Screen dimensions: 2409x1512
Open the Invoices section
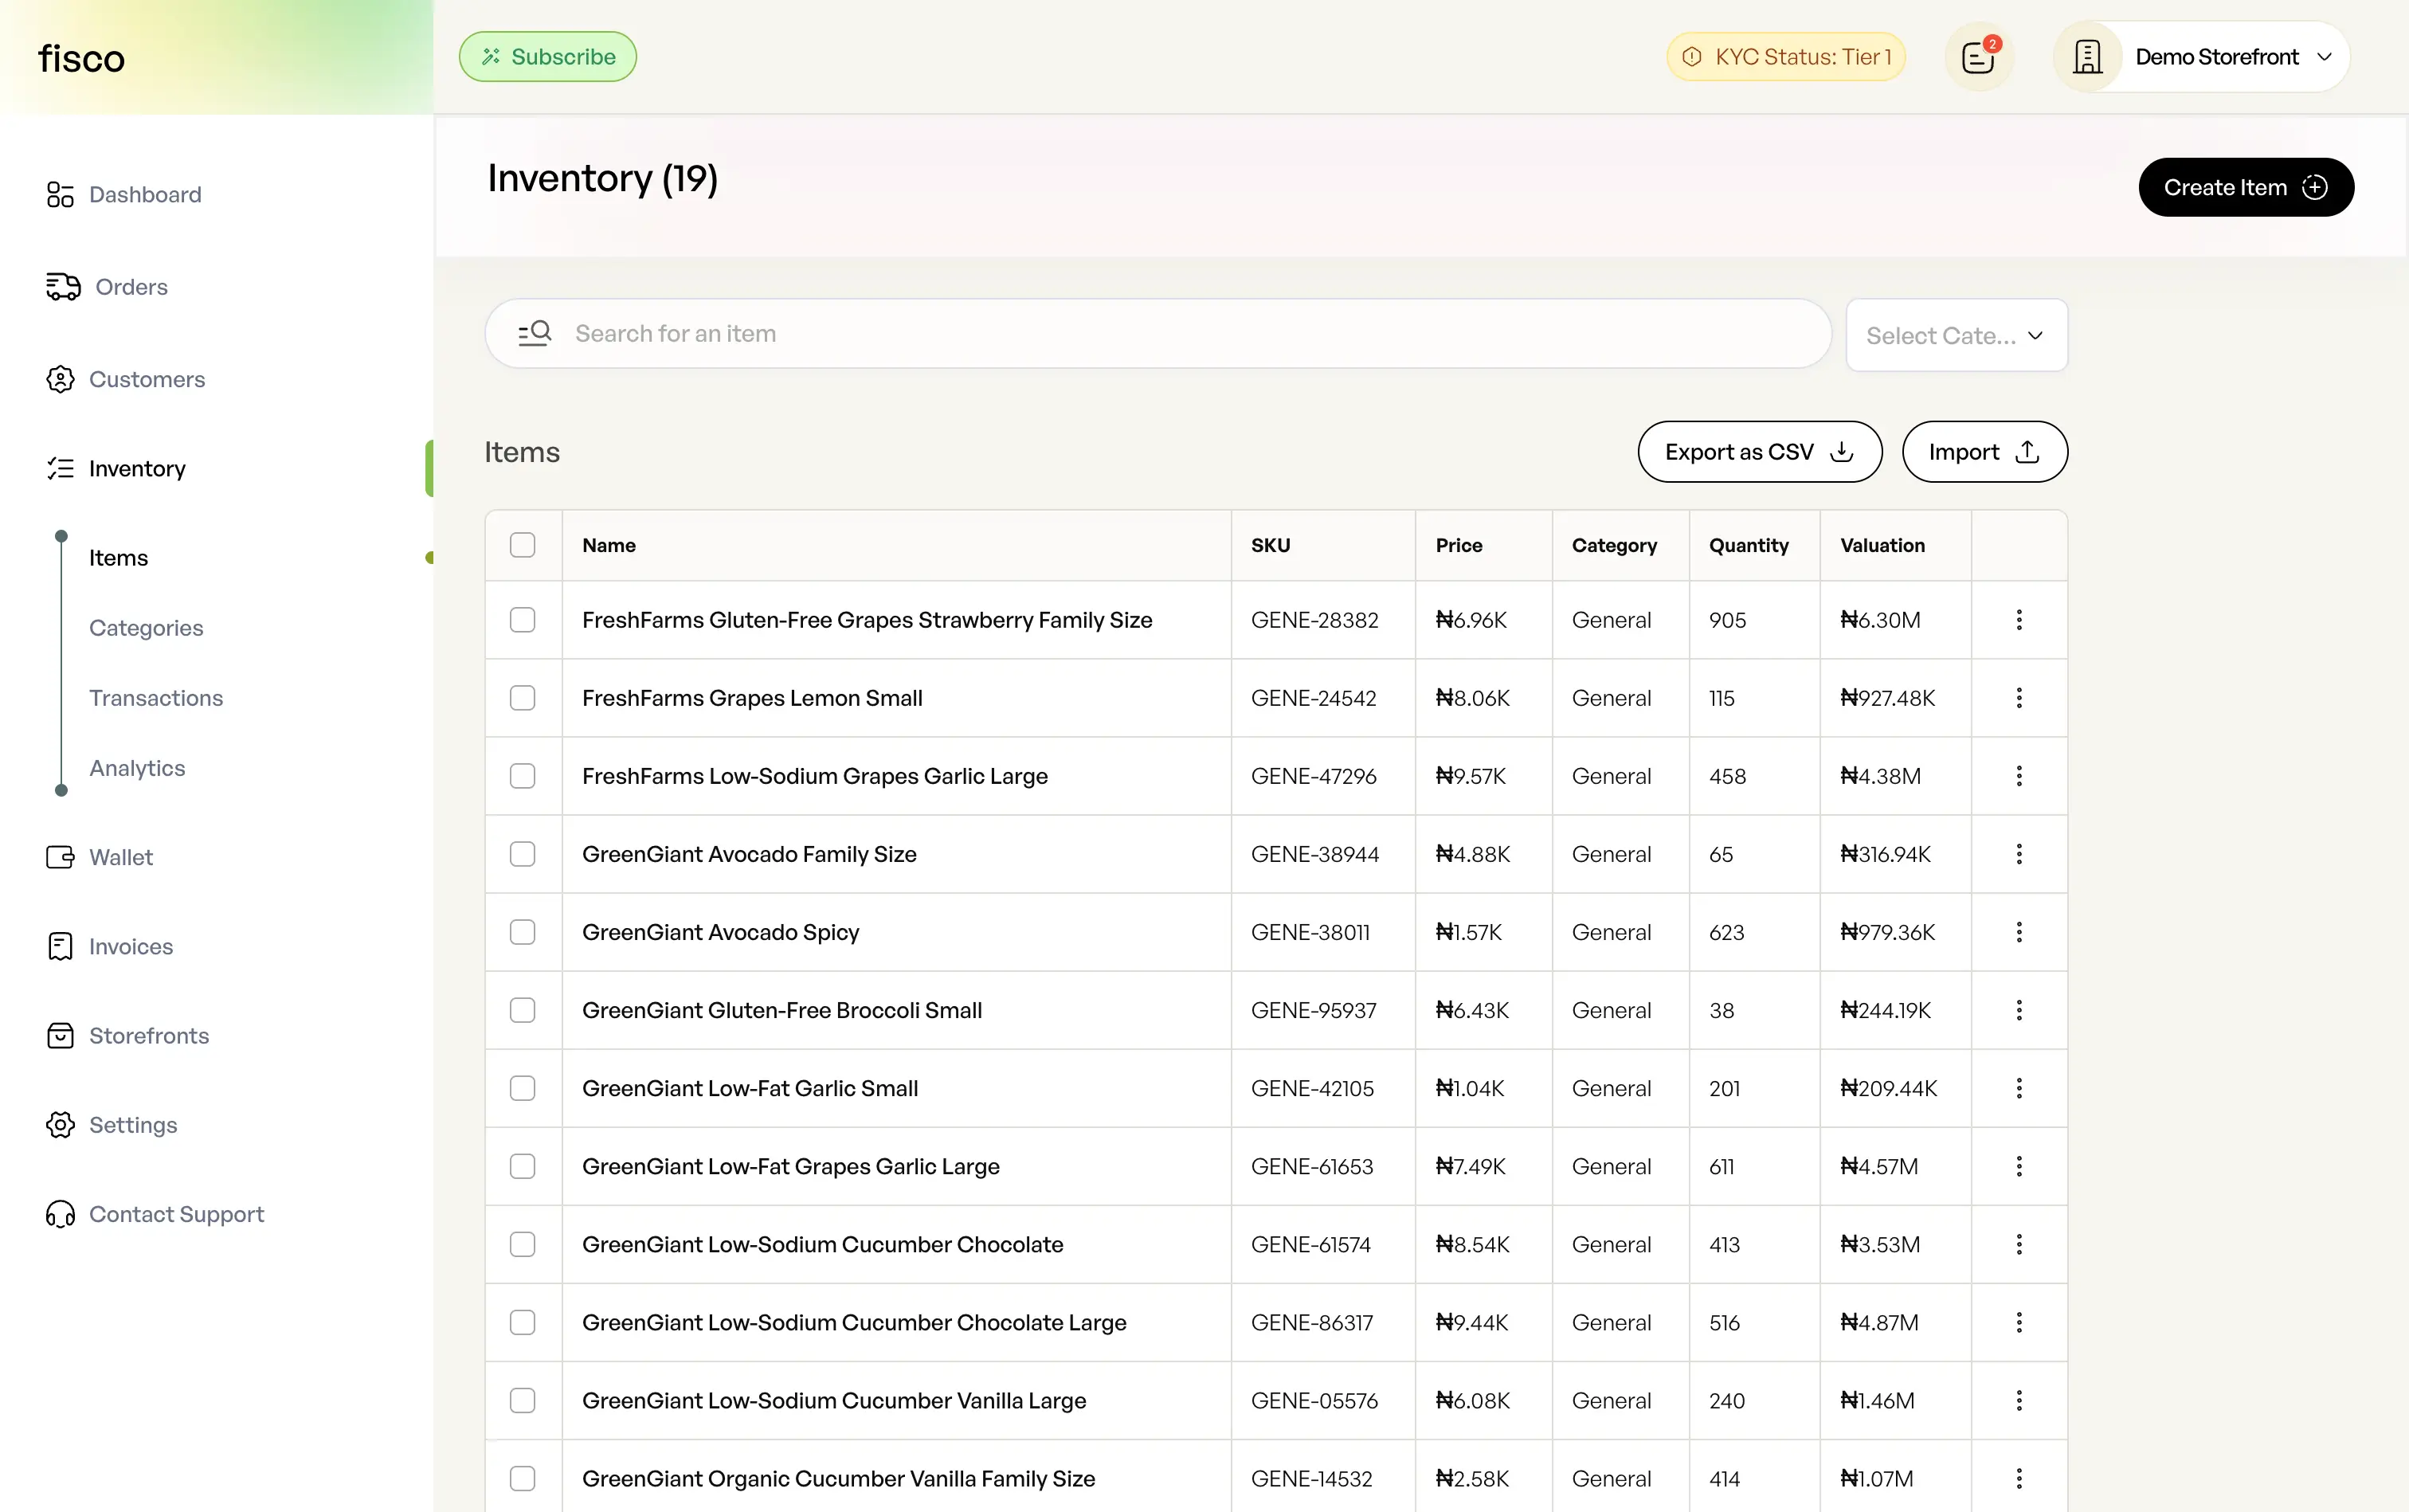131,946
